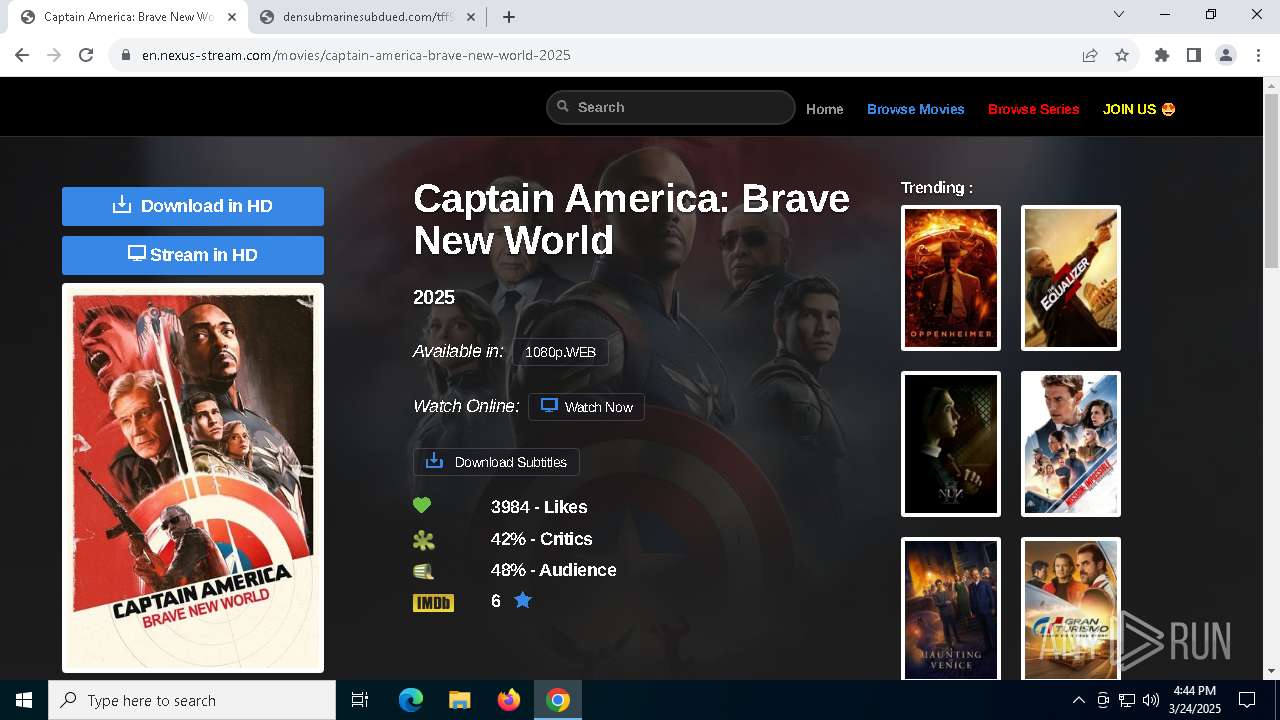
Task: Click the IMDb logo badge
Action: tap(433, 602)
